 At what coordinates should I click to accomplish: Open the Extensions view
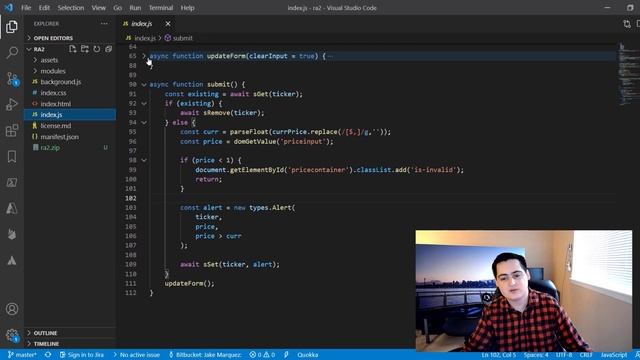point(12,131)
